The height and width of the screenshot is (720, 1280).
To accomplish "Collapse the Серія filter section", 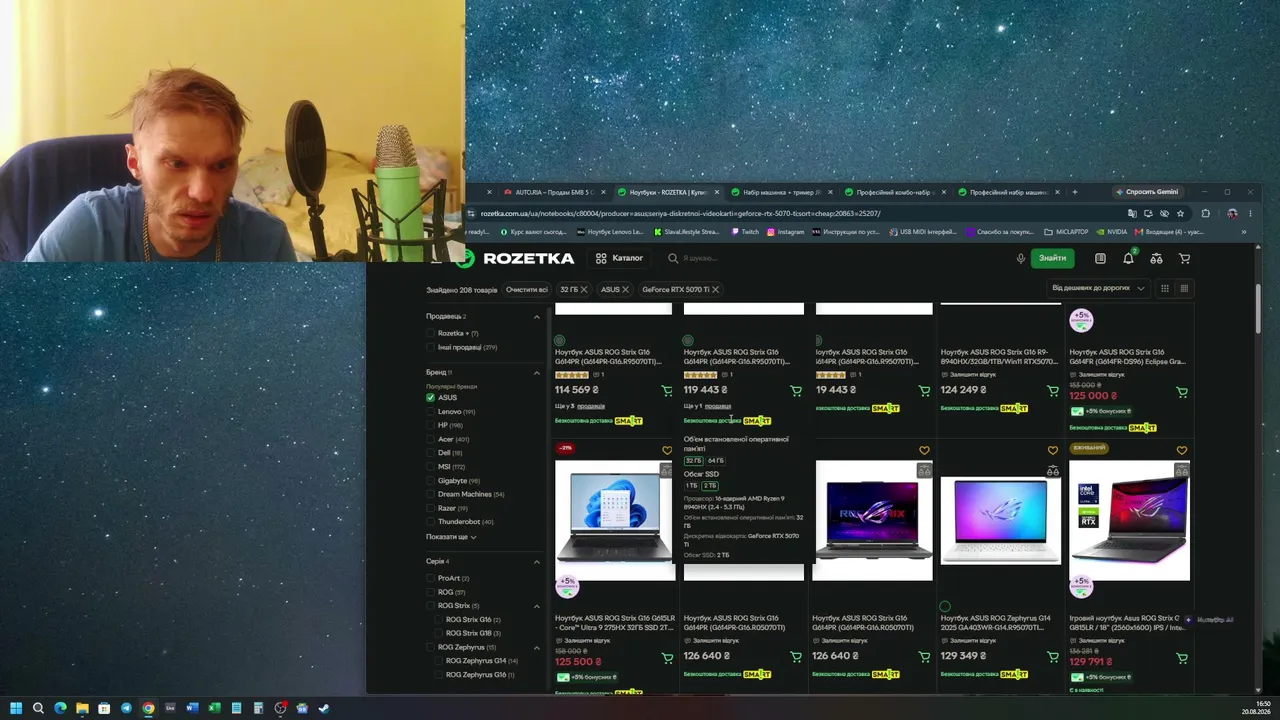I will 537,561.
